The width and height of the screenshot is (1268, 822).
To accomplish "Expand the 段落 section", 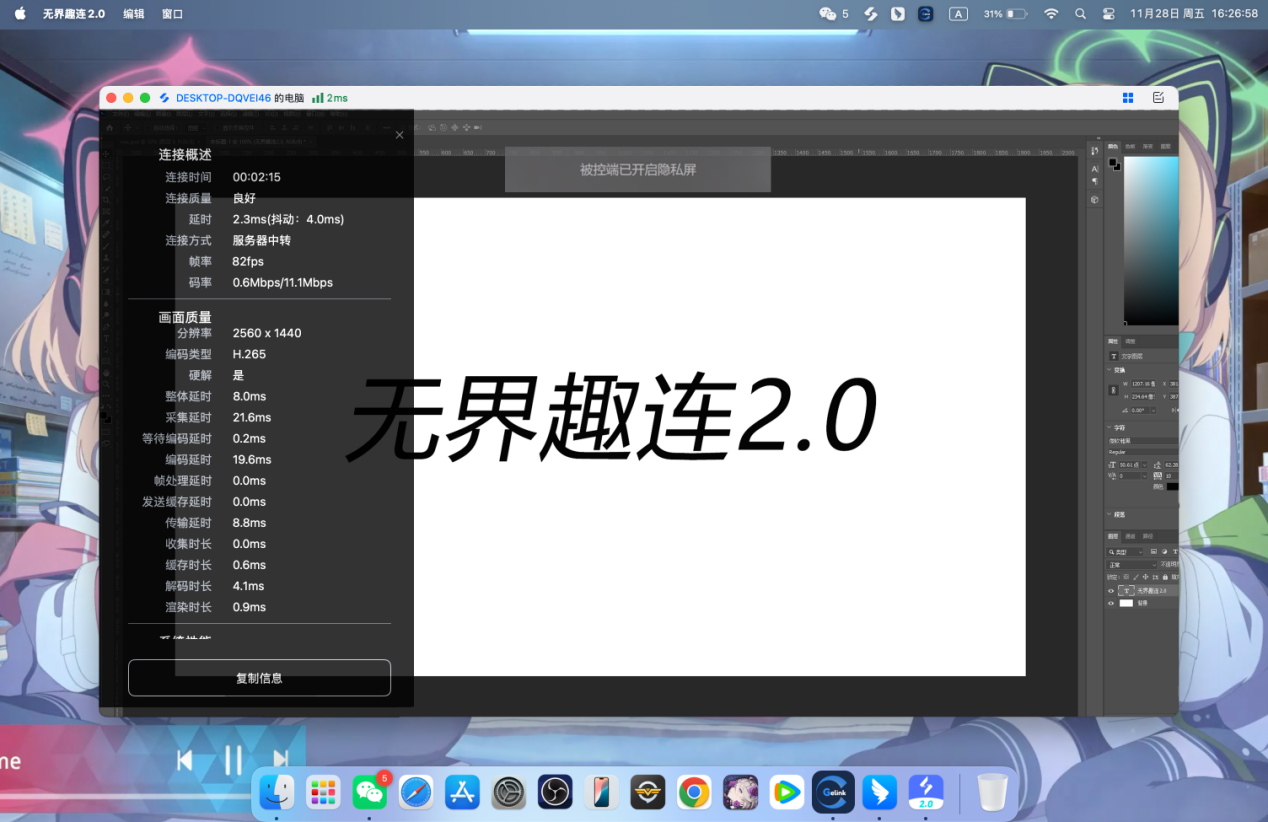I will (1110, 514).
